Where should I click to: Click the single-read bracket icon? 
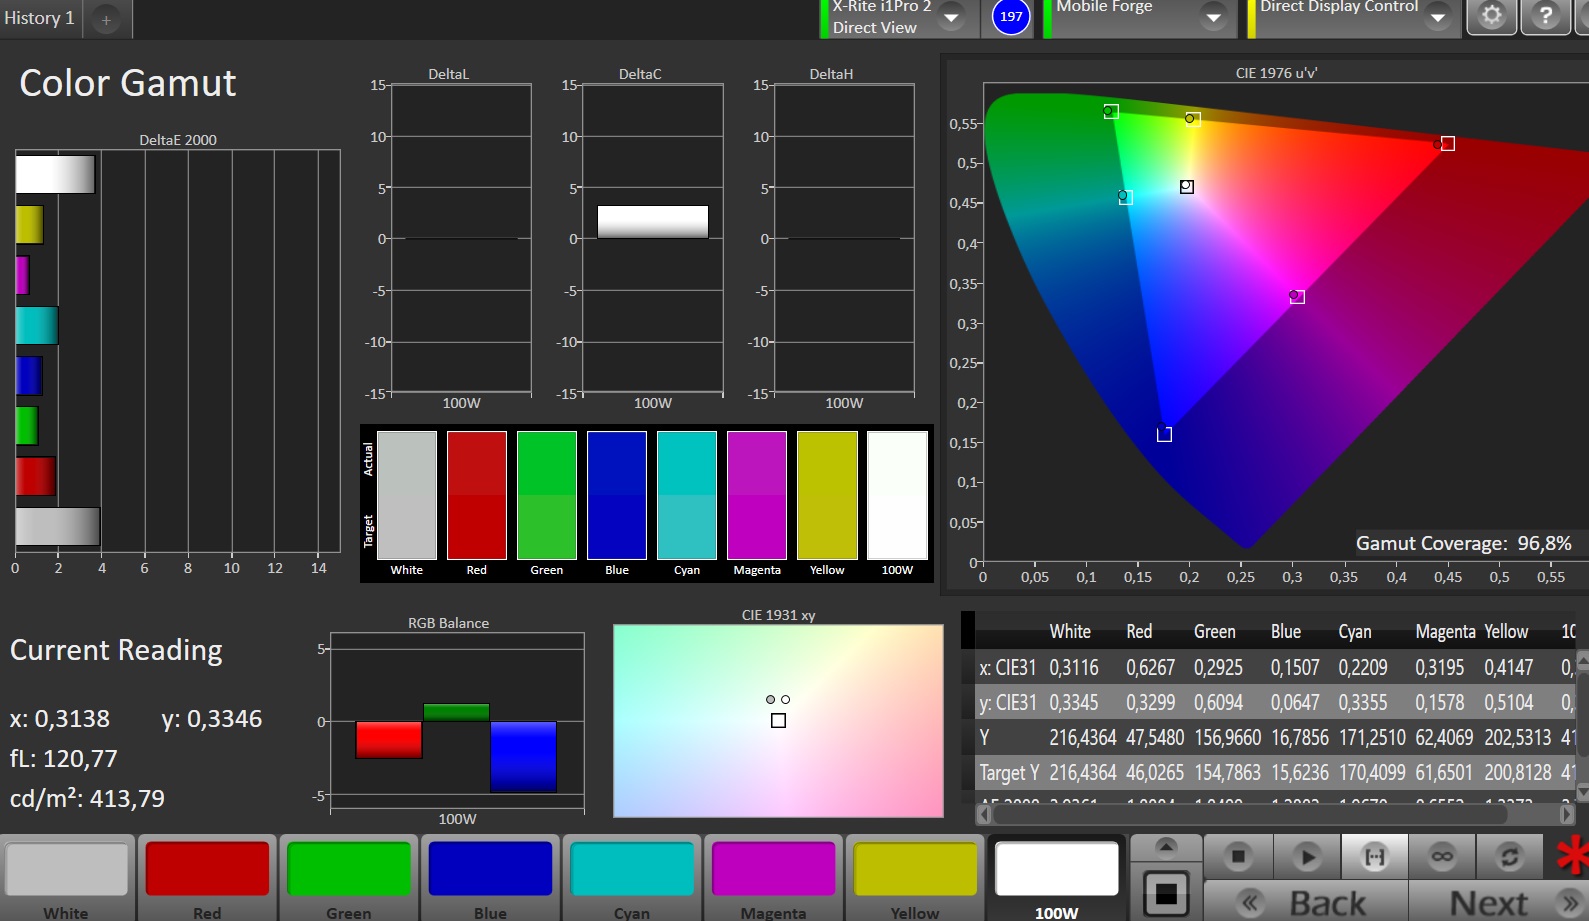pos(1375,857)
